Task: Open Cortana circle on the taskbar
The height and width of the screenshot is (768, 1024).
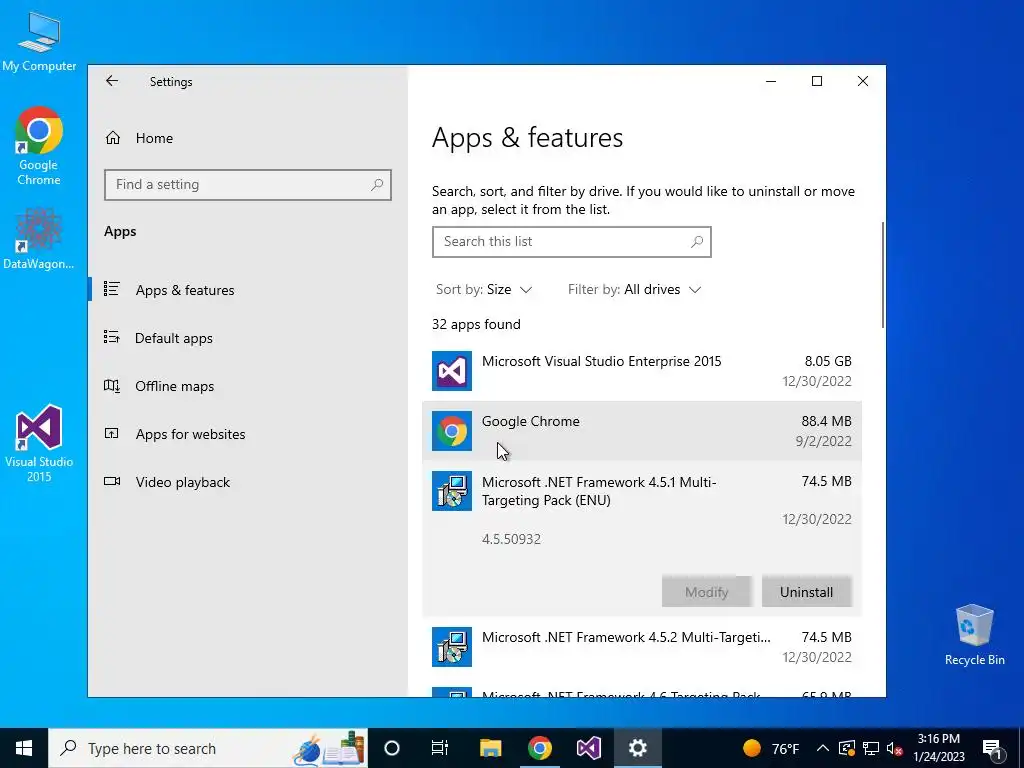Action: (x=392, y=748)
